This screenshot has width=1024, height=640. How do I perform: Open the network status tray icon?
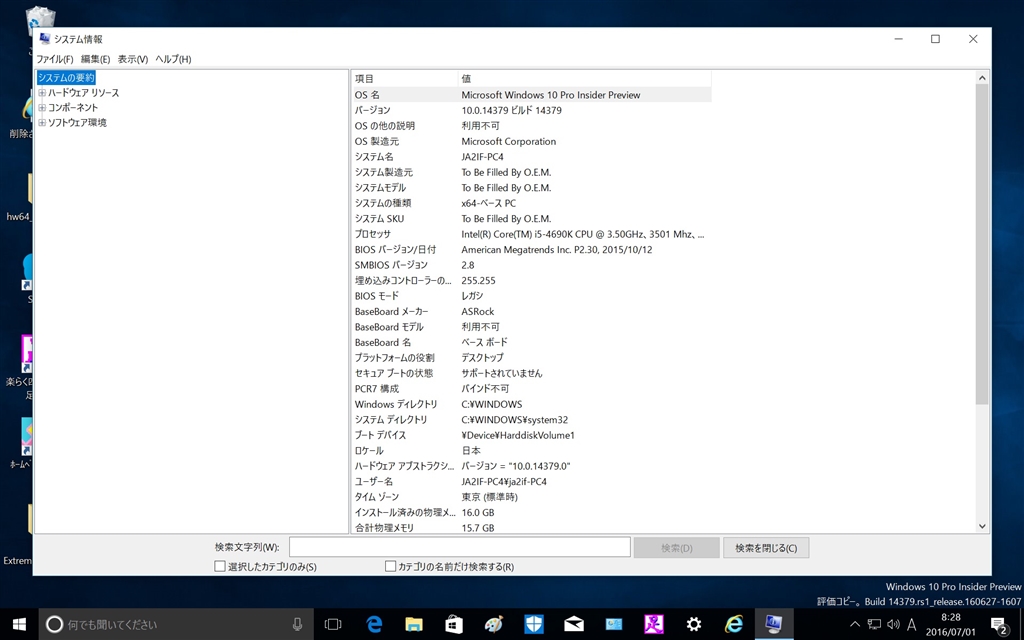tap(874, 624)
